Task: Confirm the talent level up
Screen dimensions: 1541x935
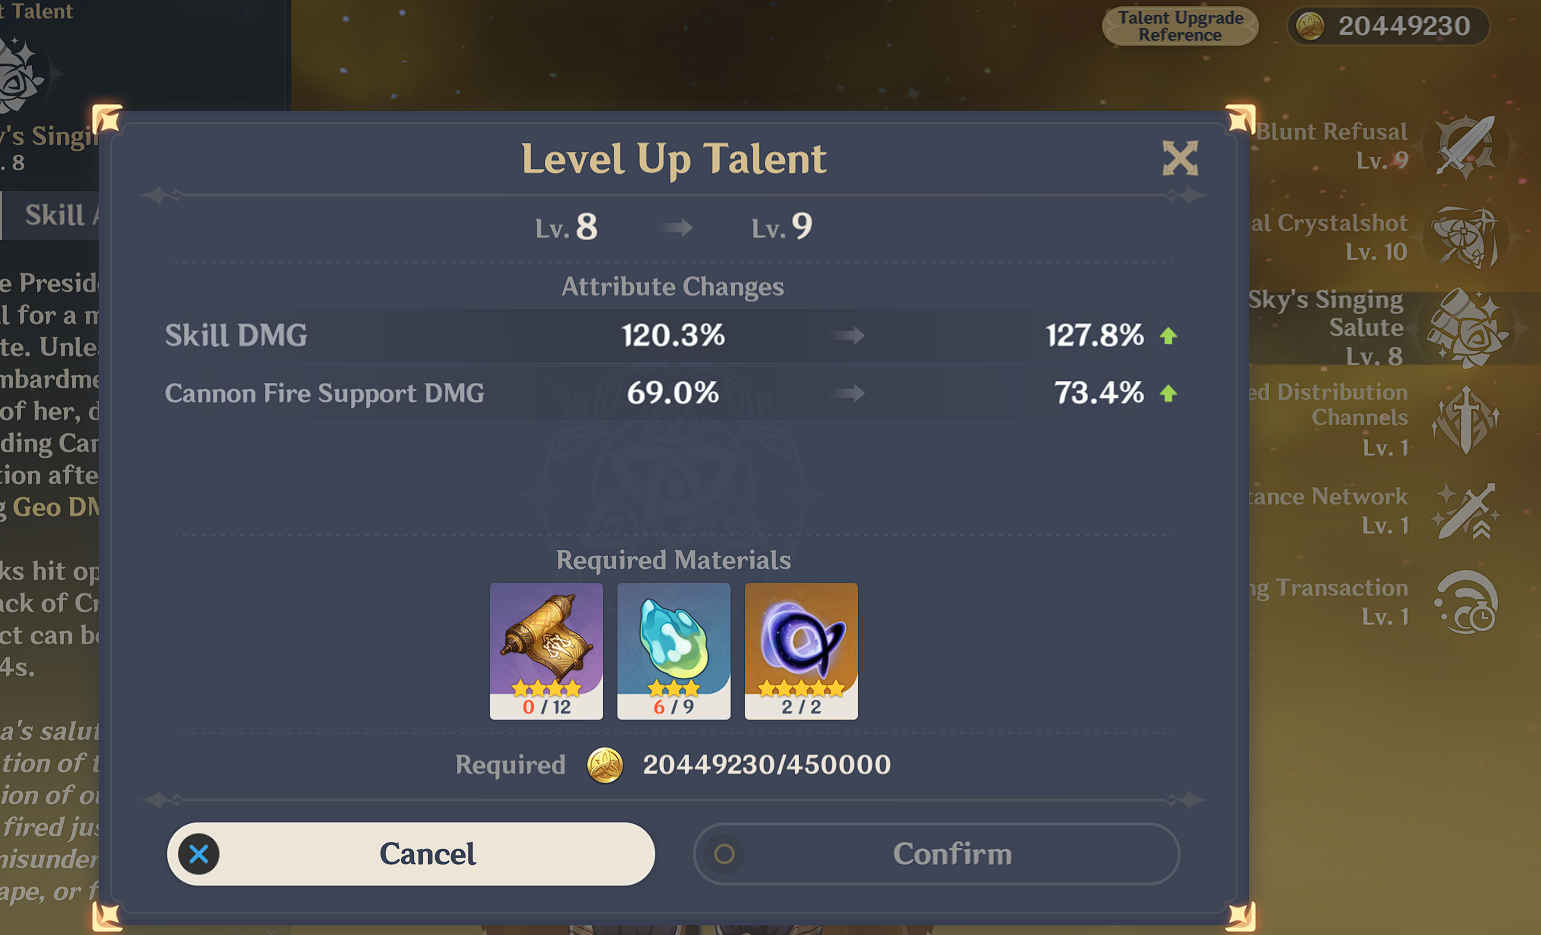Action: (x=937, y=854)
